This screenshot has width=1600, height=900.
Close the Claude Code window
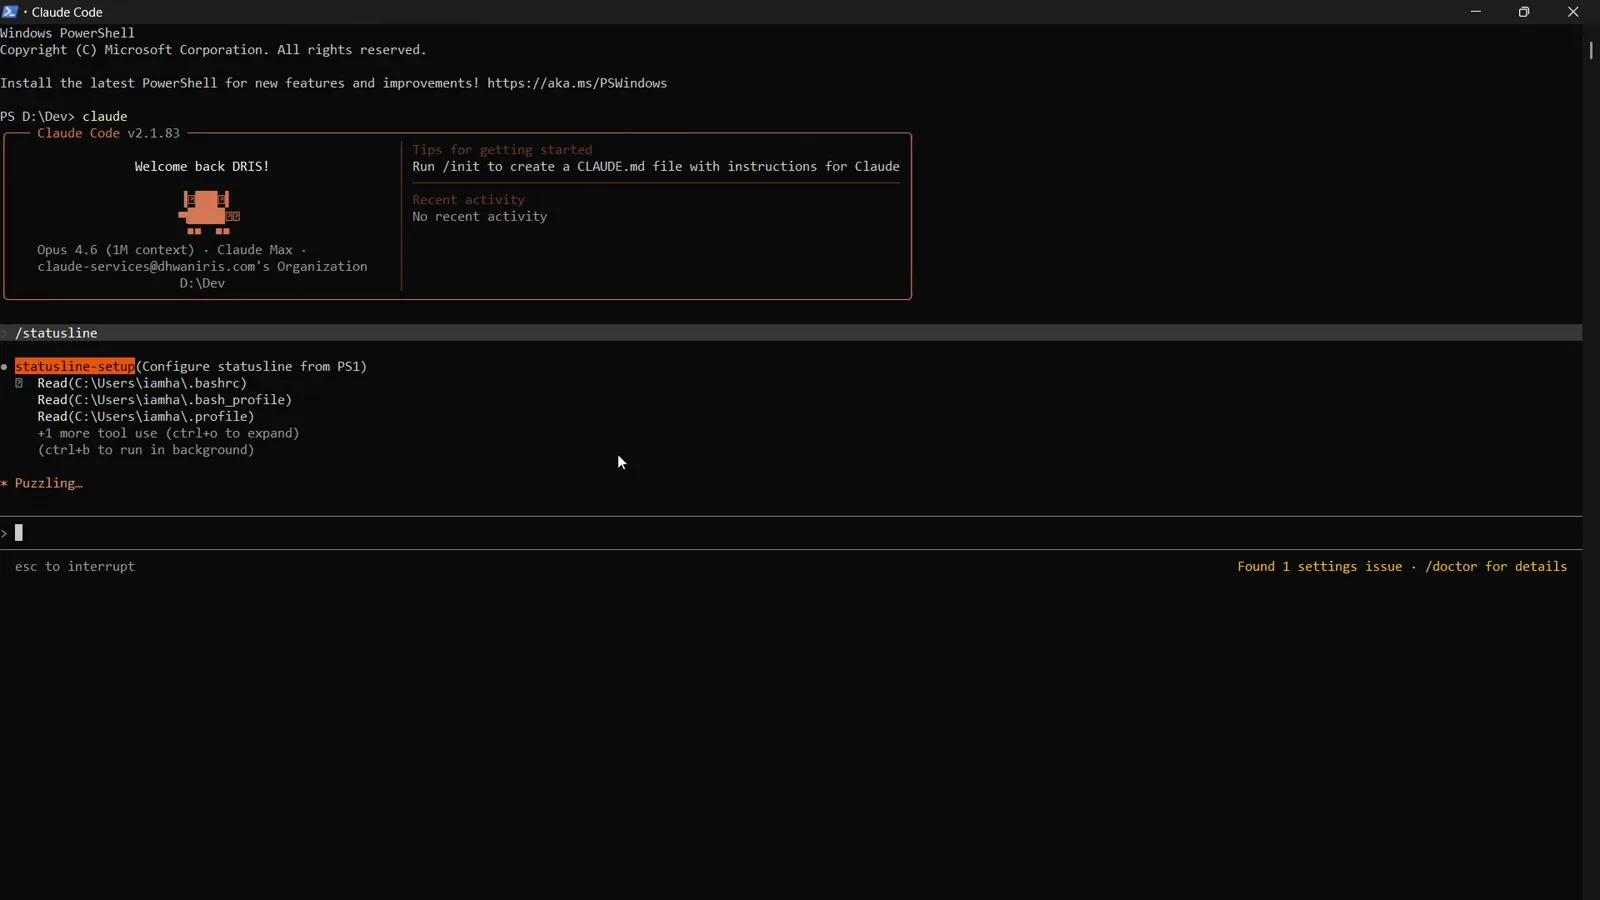pyautogui.click(x=1573, y=12)
